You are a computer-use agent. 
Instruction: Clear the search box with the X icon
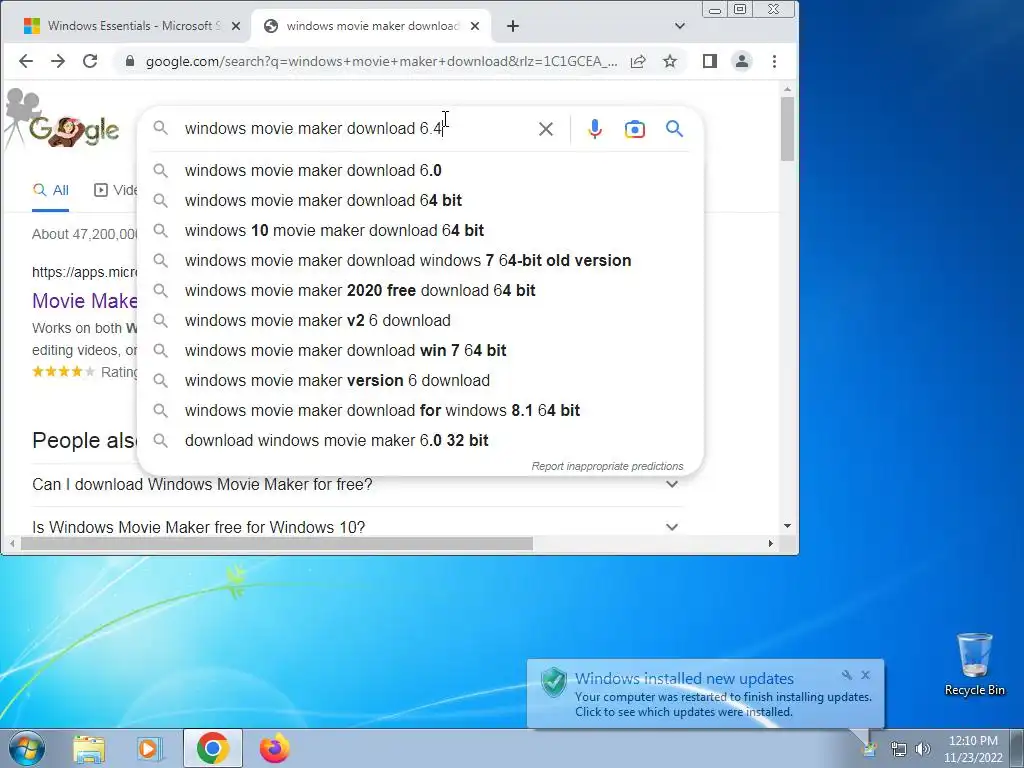[546, 129]
